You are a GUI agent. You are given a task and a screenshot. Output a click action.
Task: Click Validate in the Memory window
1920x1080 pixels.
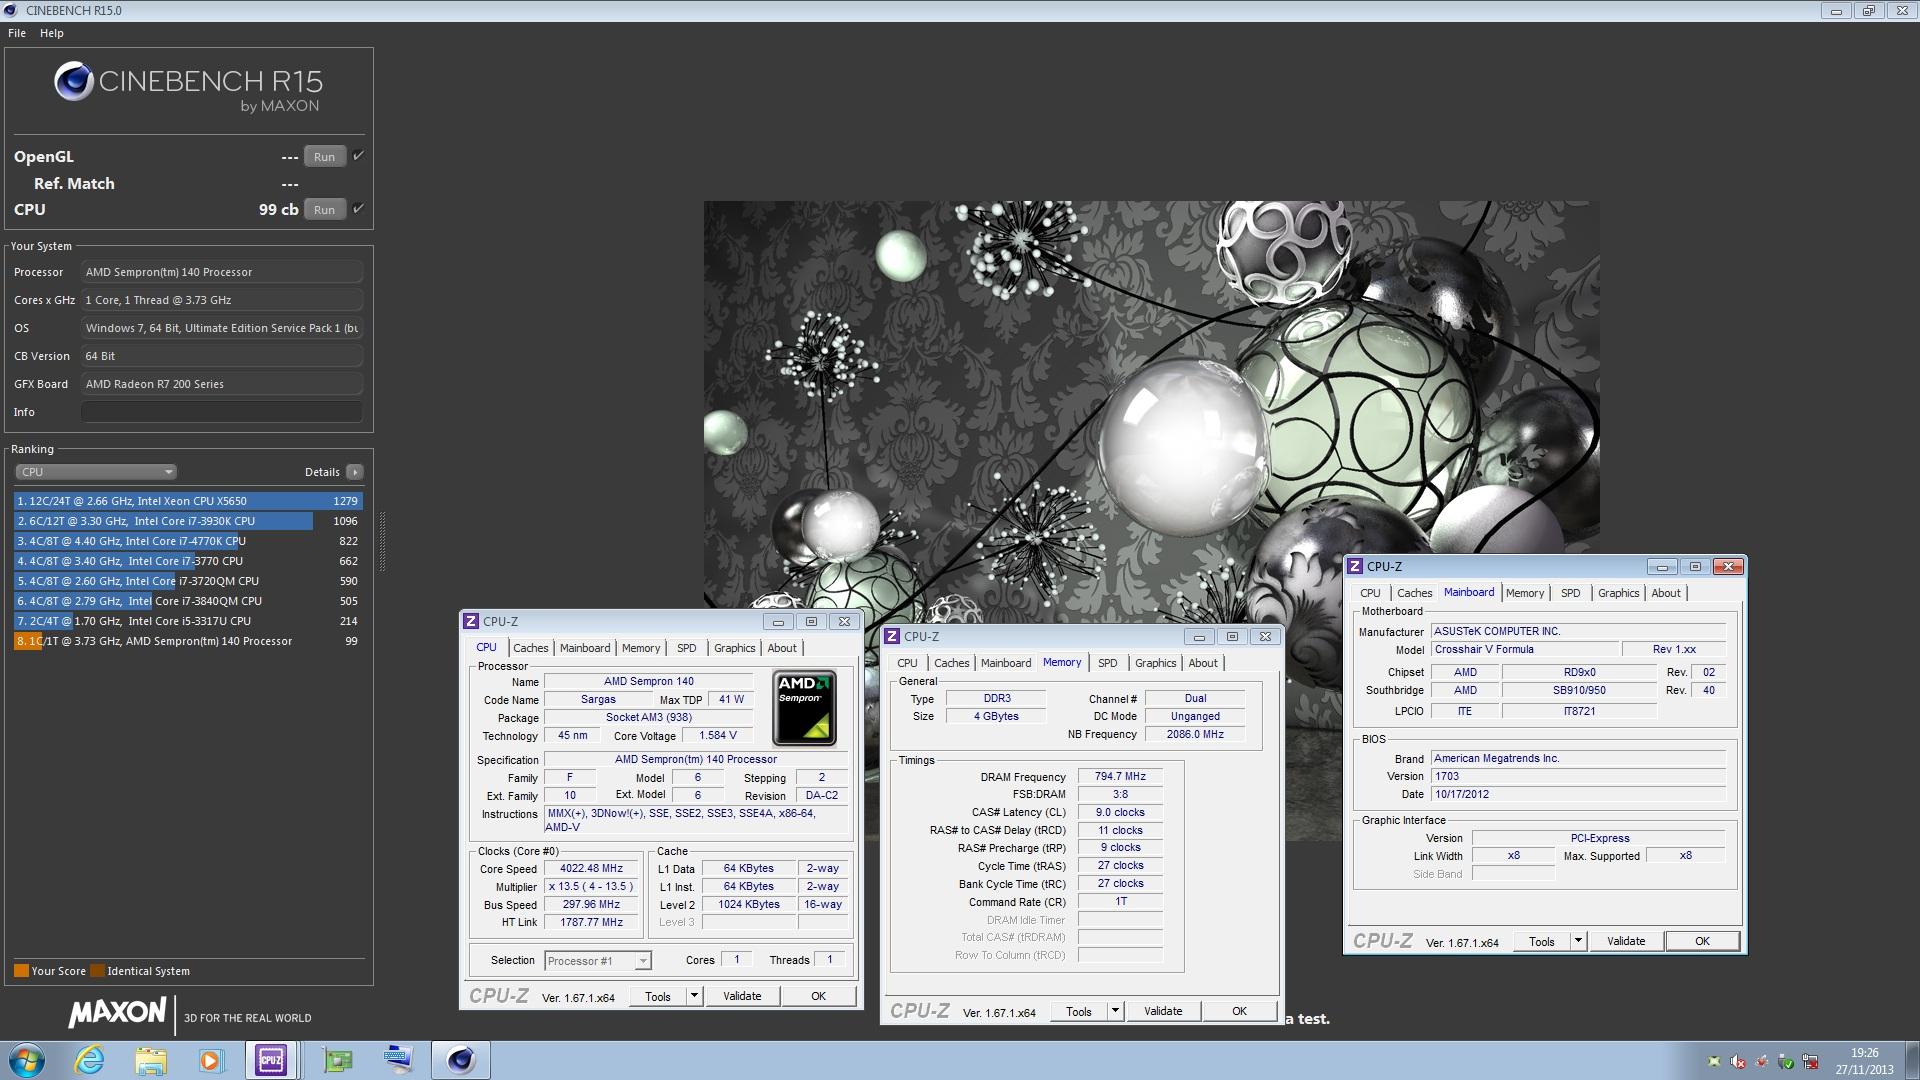(1163, 1011)
